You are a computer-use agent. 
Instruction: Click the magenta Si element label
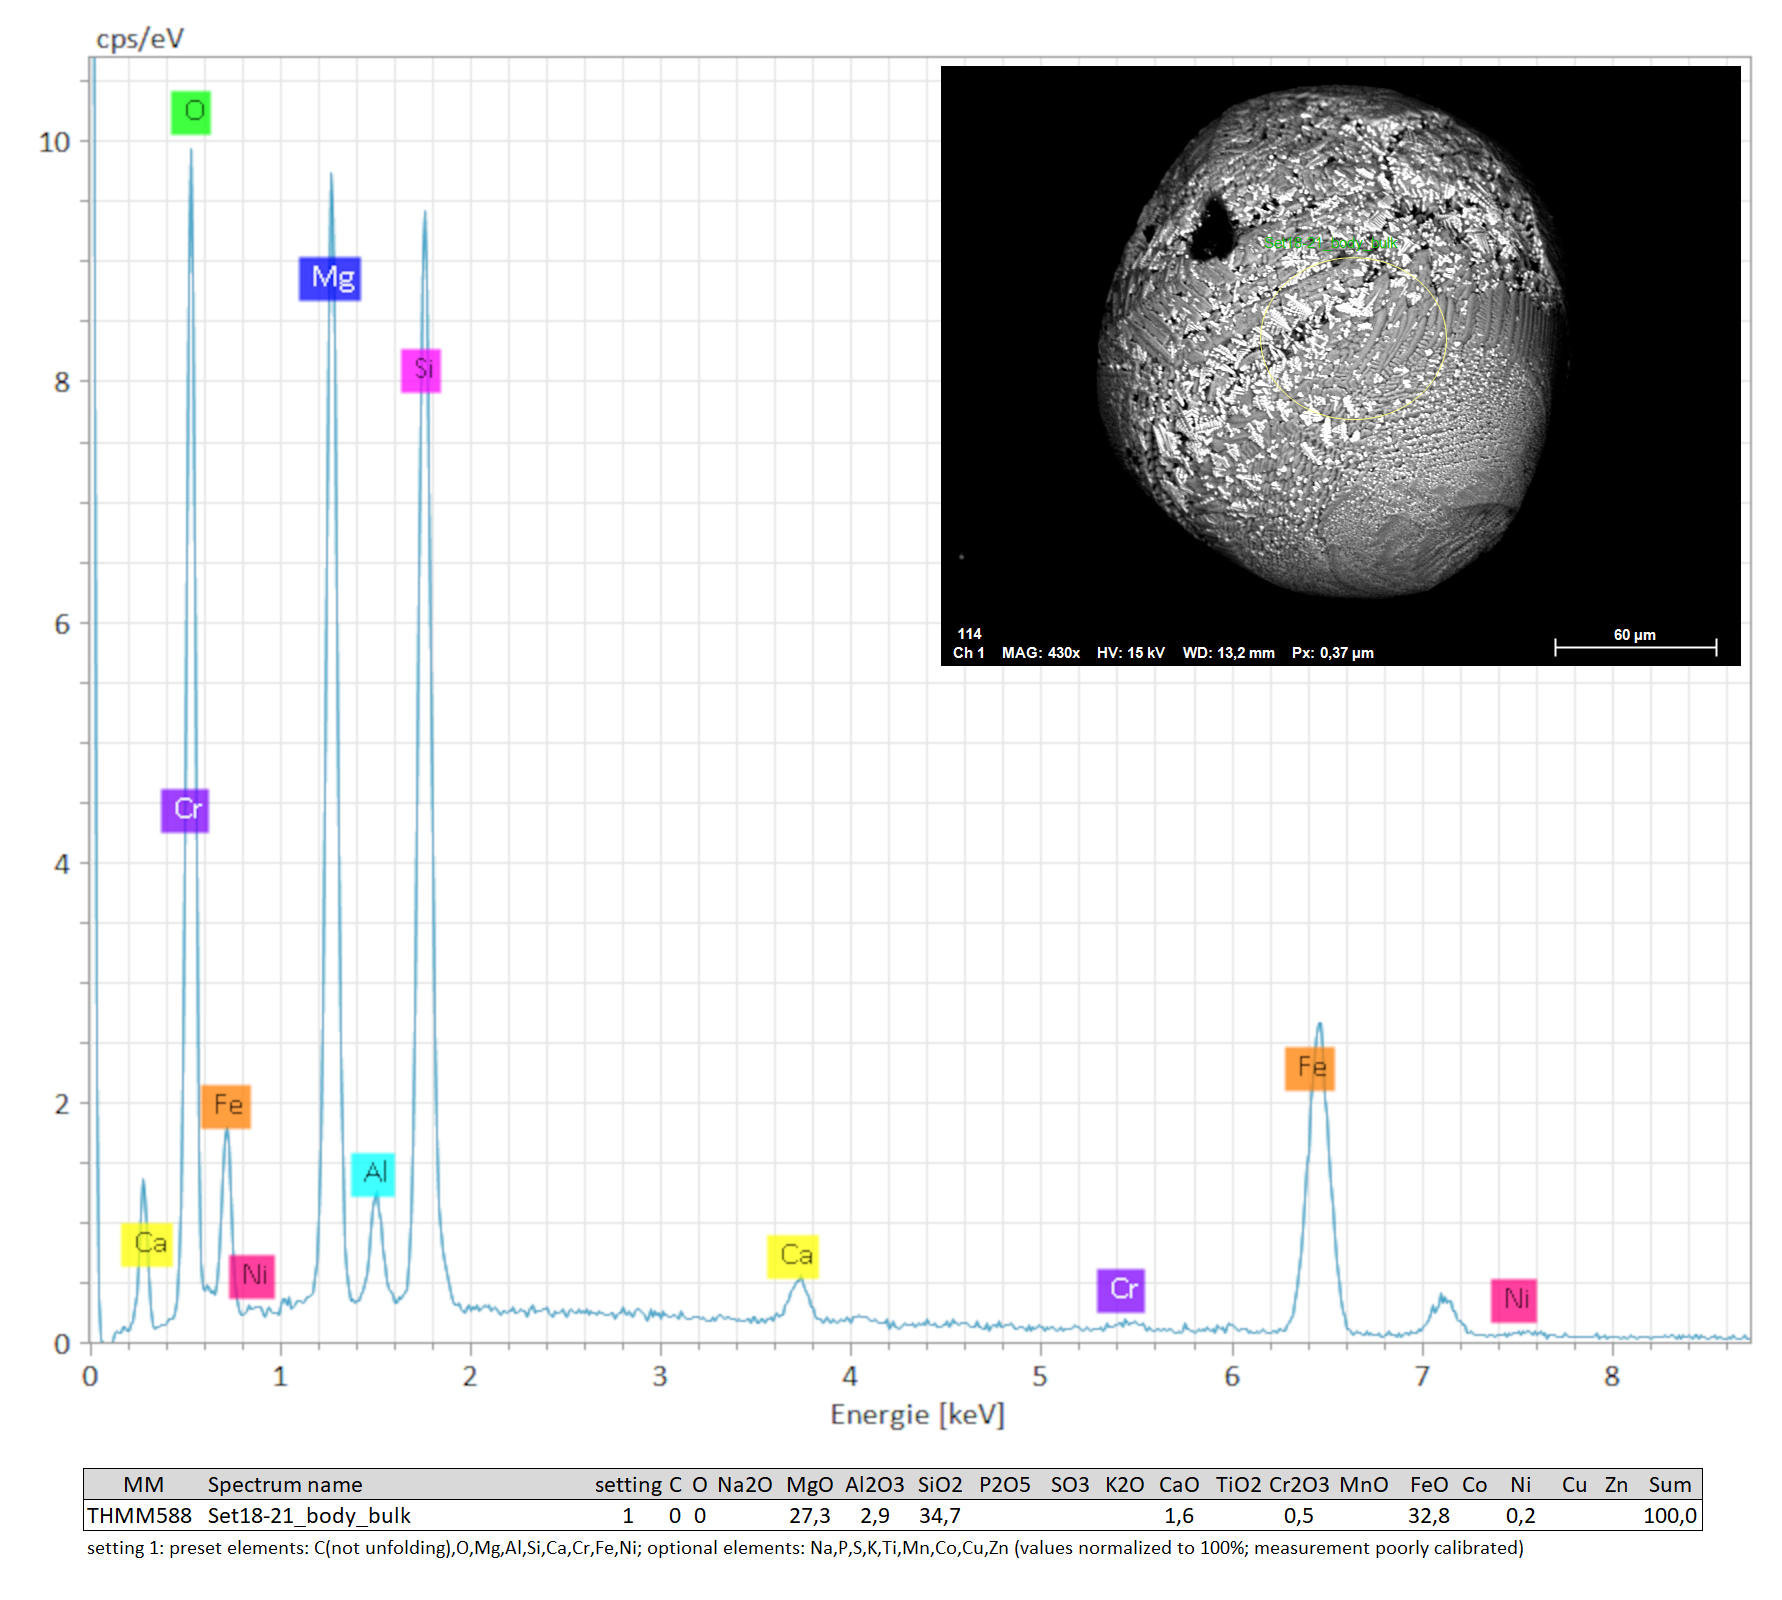[421, 370]
